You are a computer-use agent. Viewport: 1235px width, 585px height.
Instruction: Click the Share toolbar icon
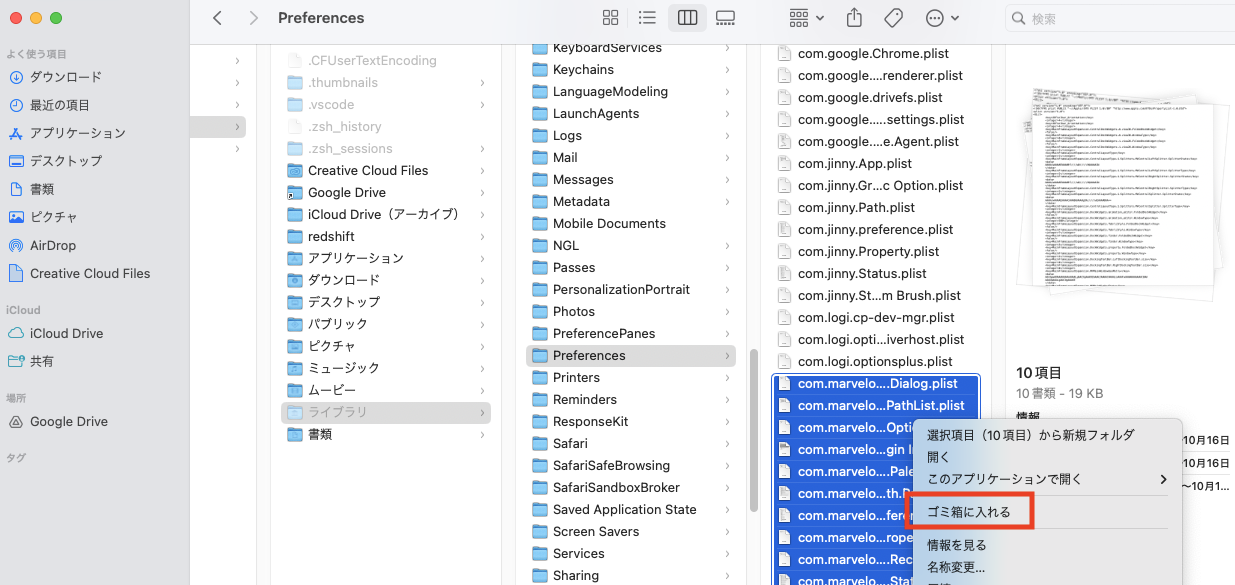854,18
